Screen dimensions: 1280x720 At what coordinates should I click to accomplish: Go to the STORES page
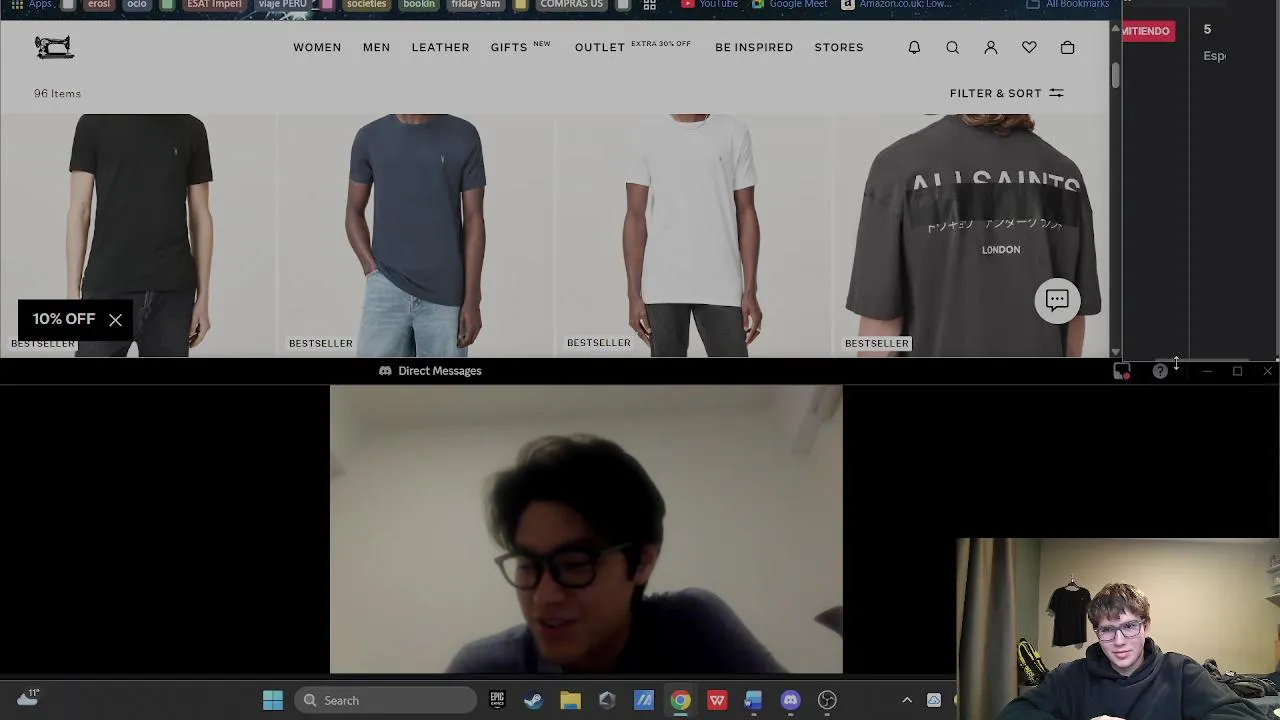(839, 47)
